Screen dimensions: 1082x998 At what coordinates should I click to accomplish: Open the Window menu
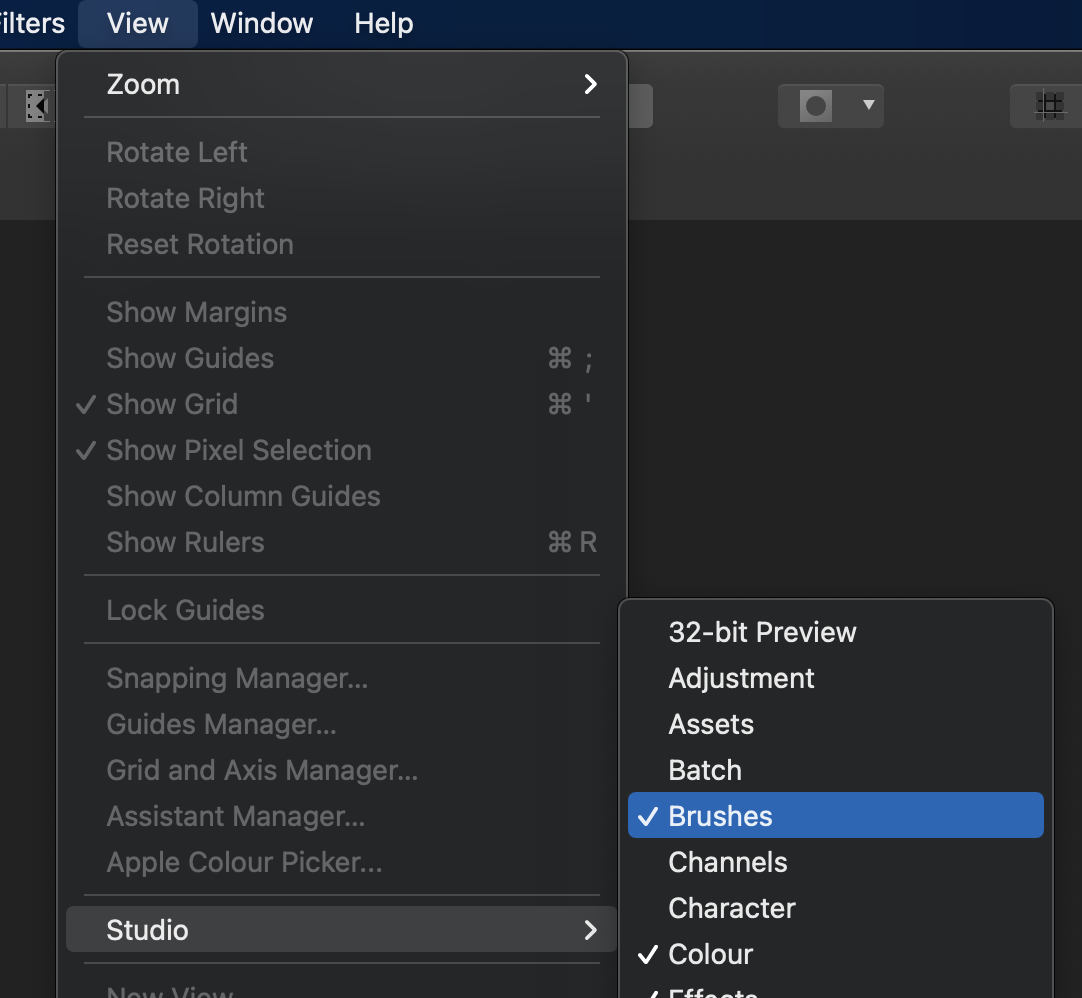coord(262,23)
